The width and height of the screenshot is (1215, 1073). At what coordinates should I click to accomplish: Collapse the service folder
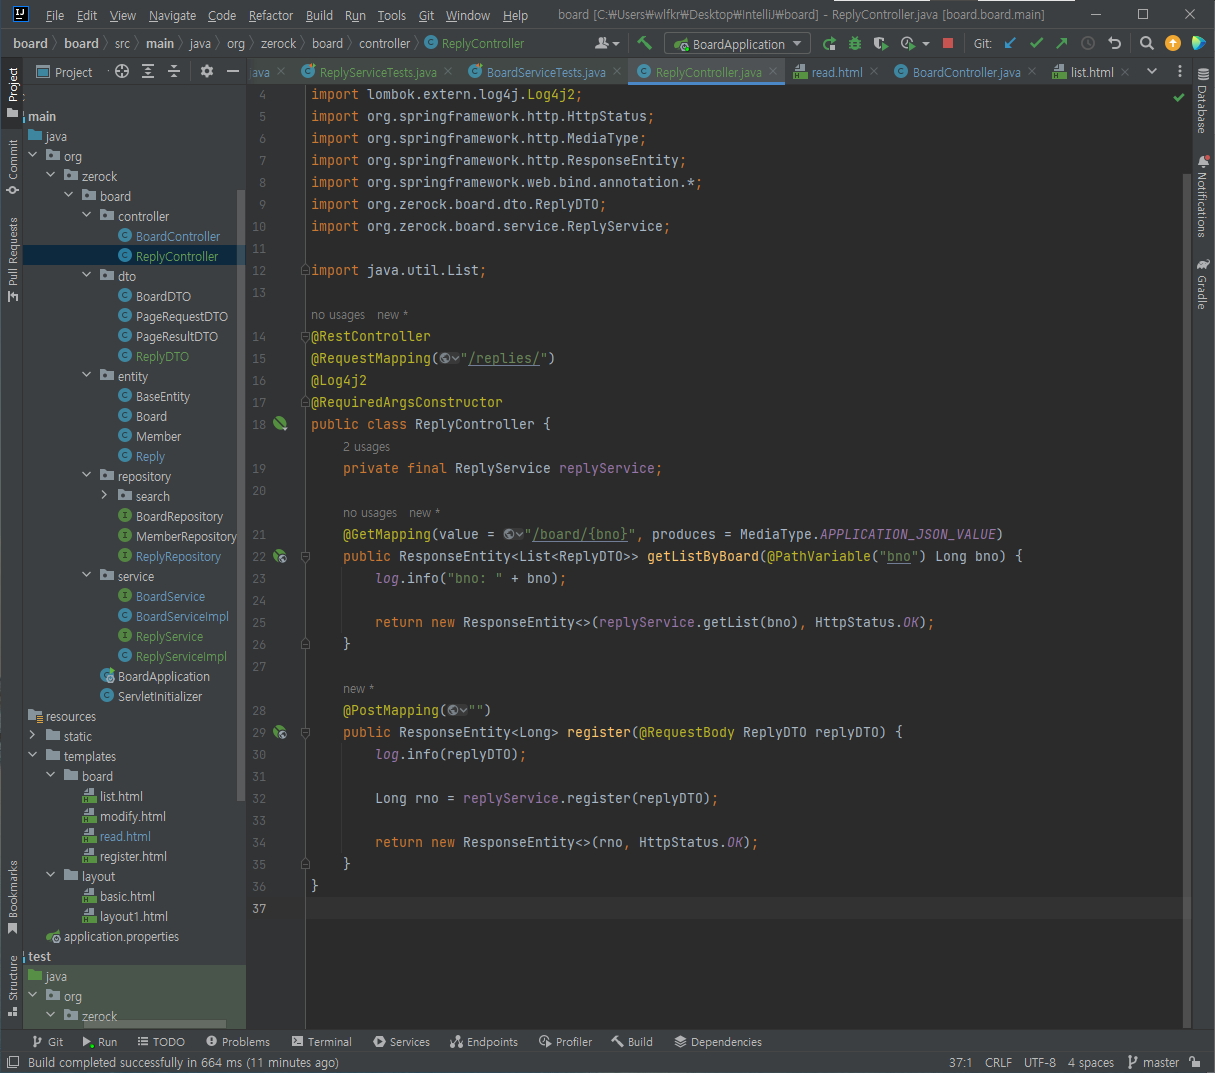coord(87,575)
